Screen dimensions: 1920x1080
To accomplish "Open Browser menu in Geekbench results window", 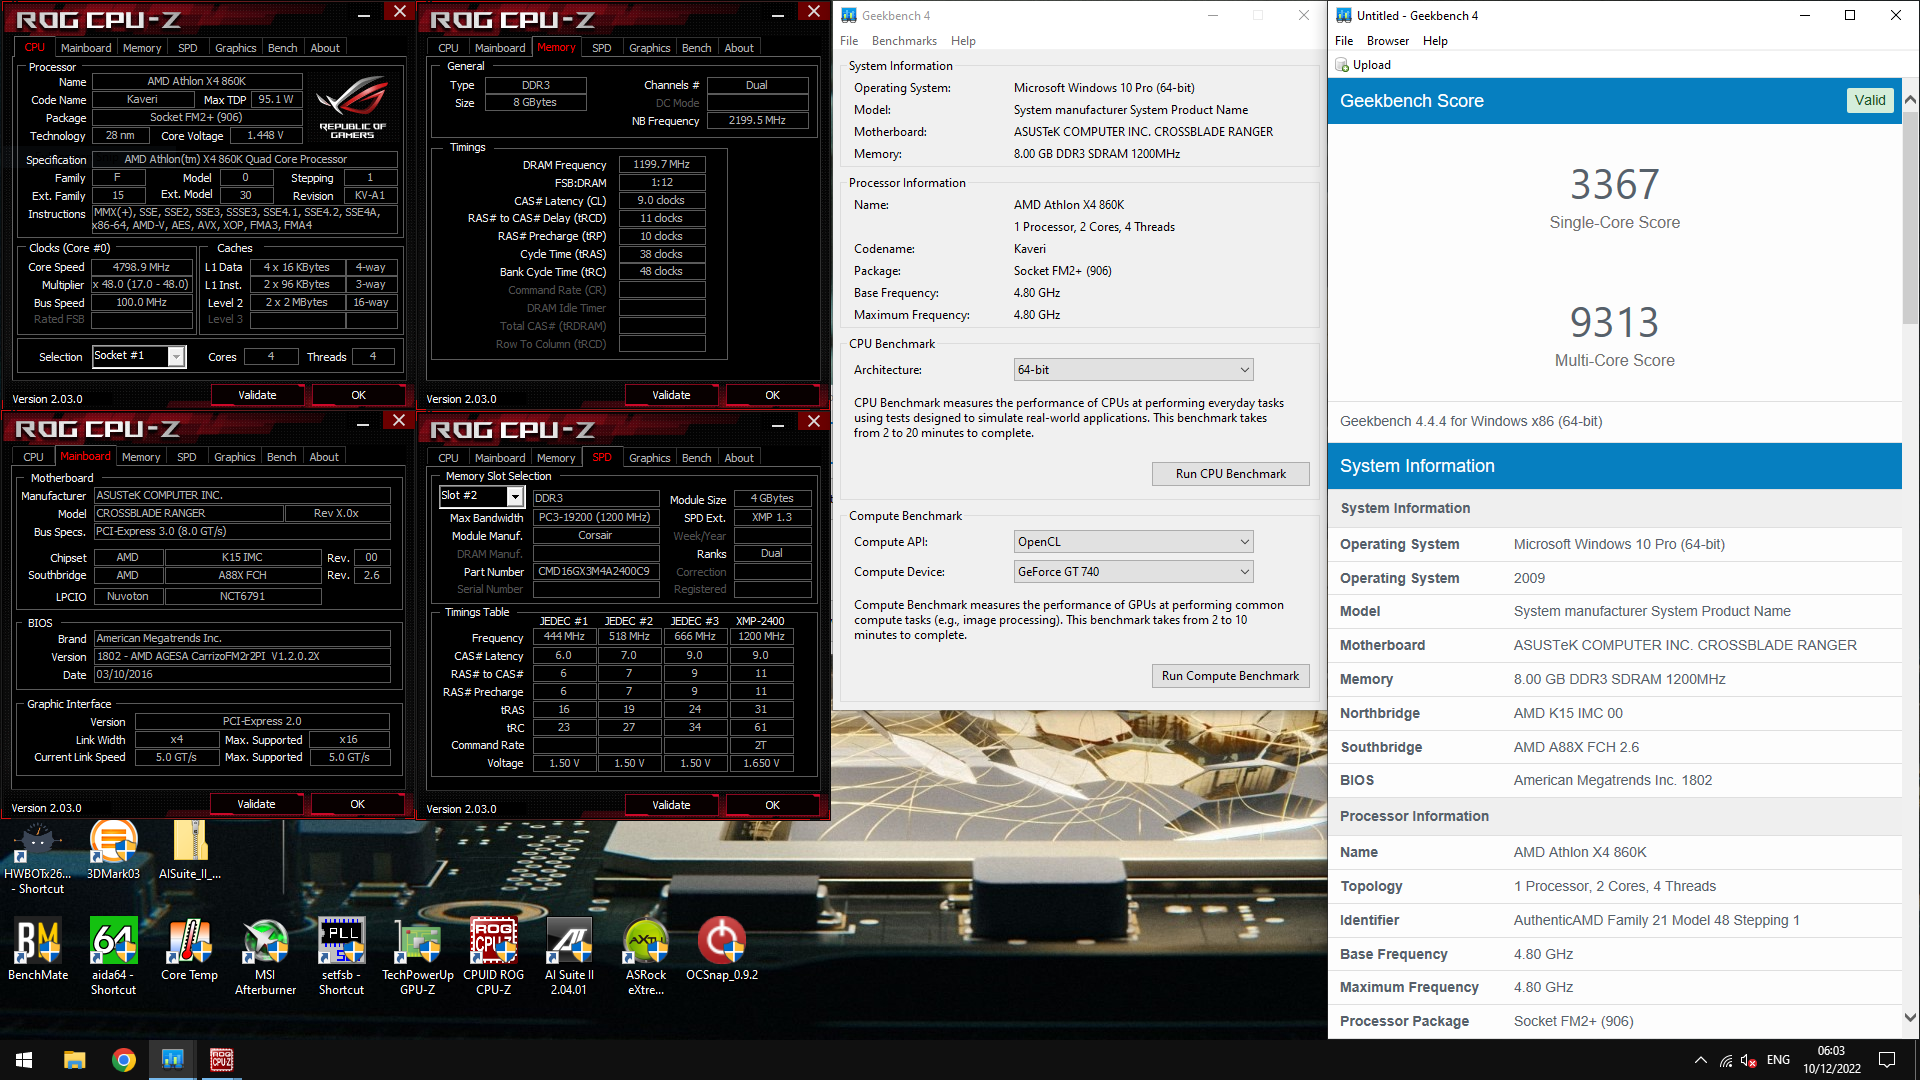I will tap(1387, 41).
